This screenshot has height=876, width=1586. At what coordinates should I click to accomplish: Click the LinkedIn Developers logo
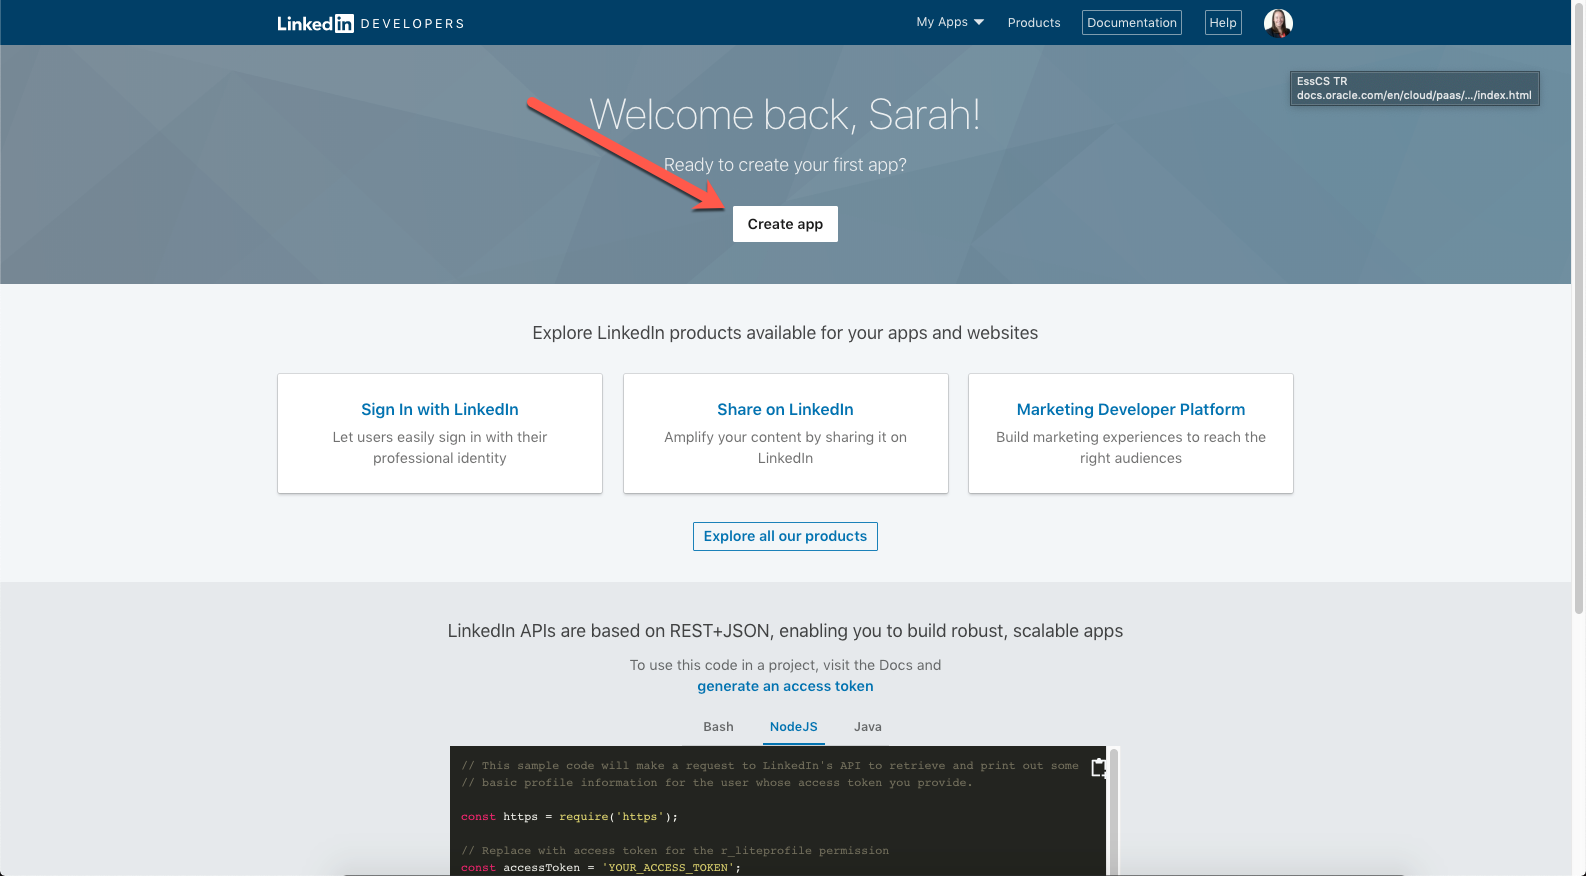[x=370, y=23]
